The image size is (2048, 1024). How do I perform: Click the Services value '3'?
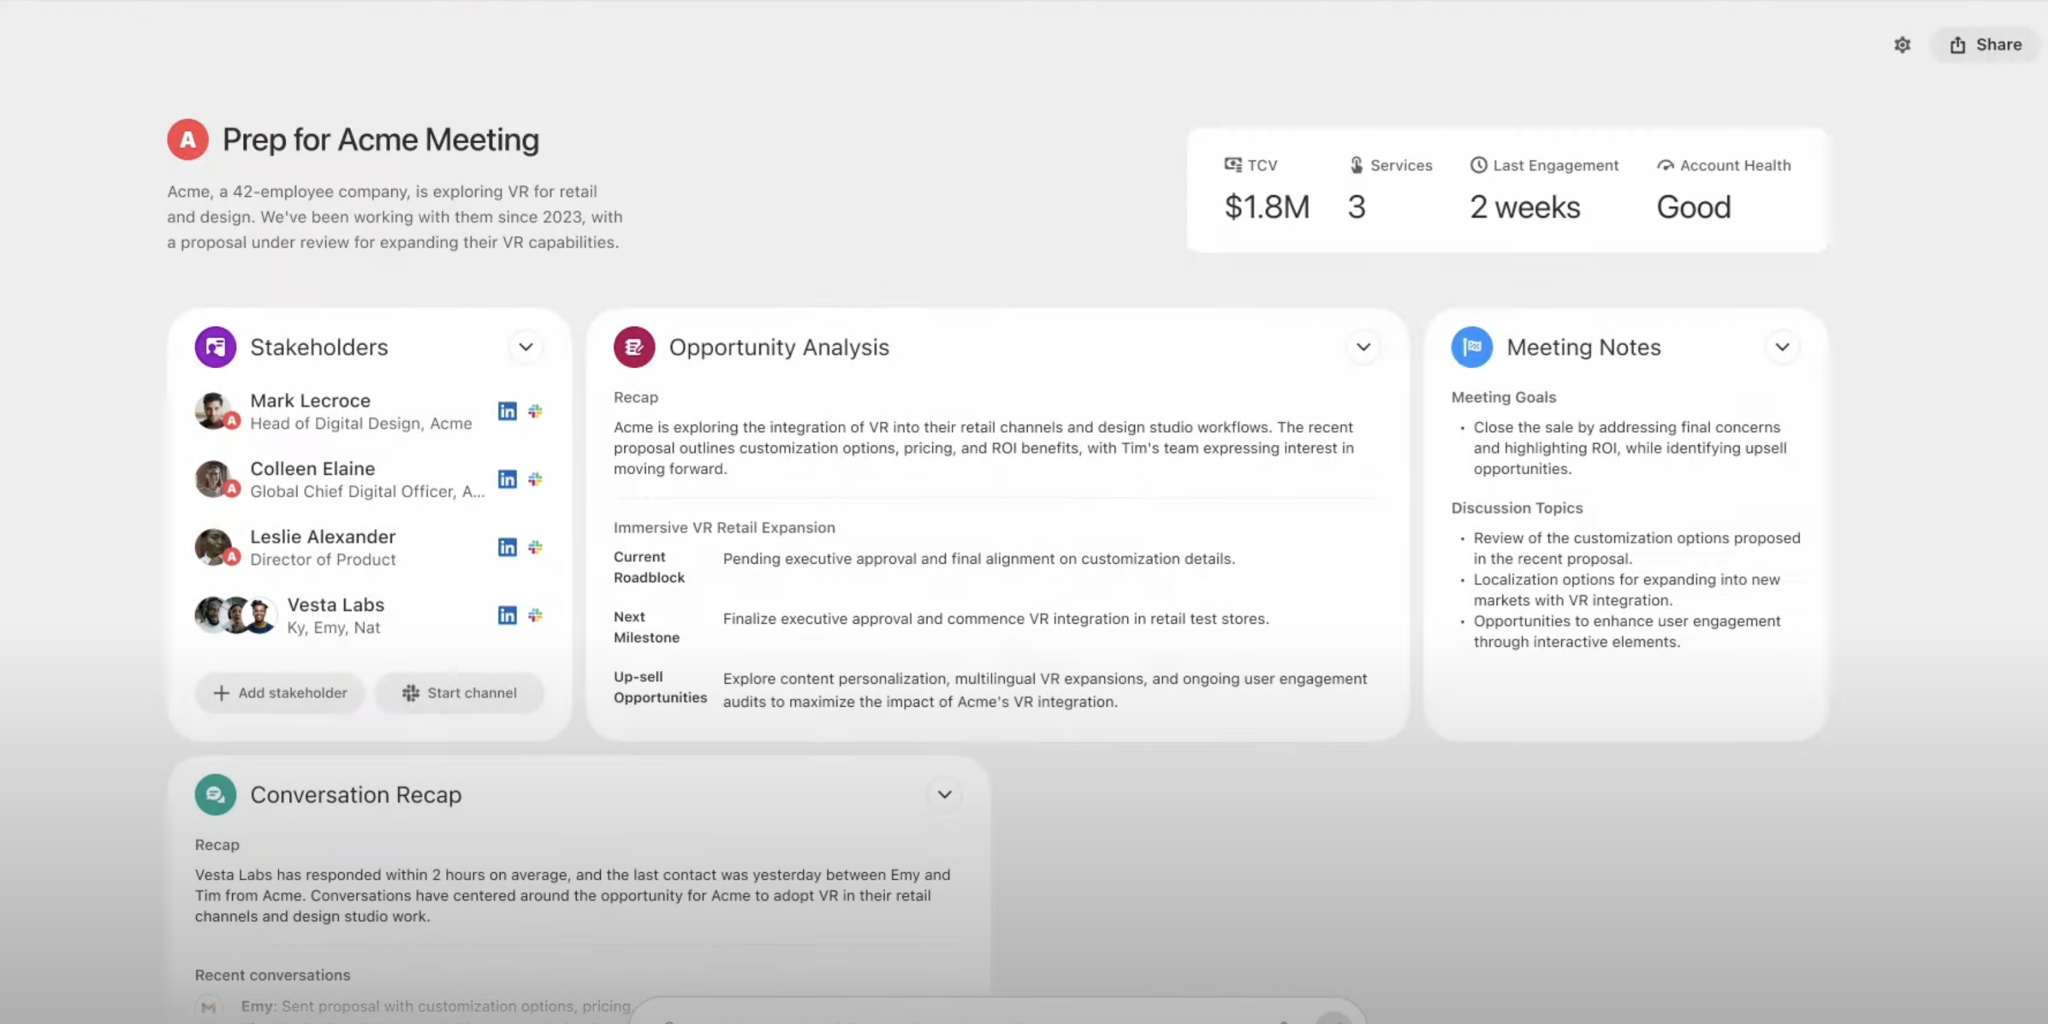pyautogui.click(x=1356, y=207)
